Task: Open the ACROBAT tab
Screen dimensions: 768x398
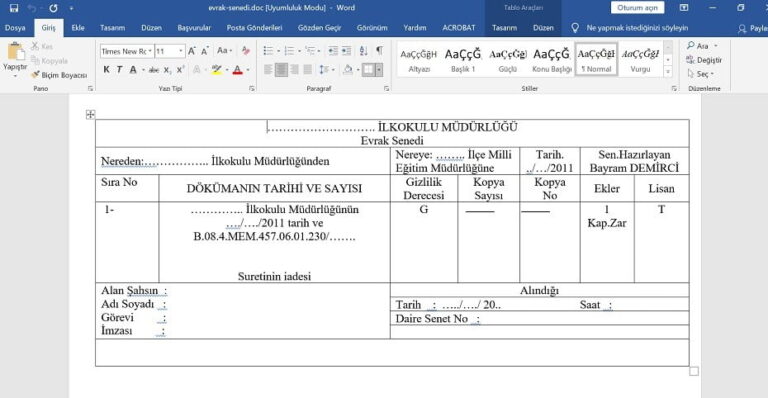Action: tap(458, 28)
